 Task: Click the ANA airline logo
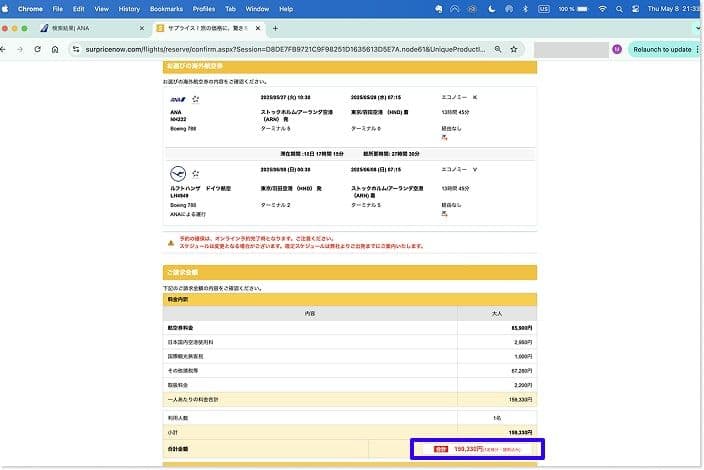pos(177,99)
